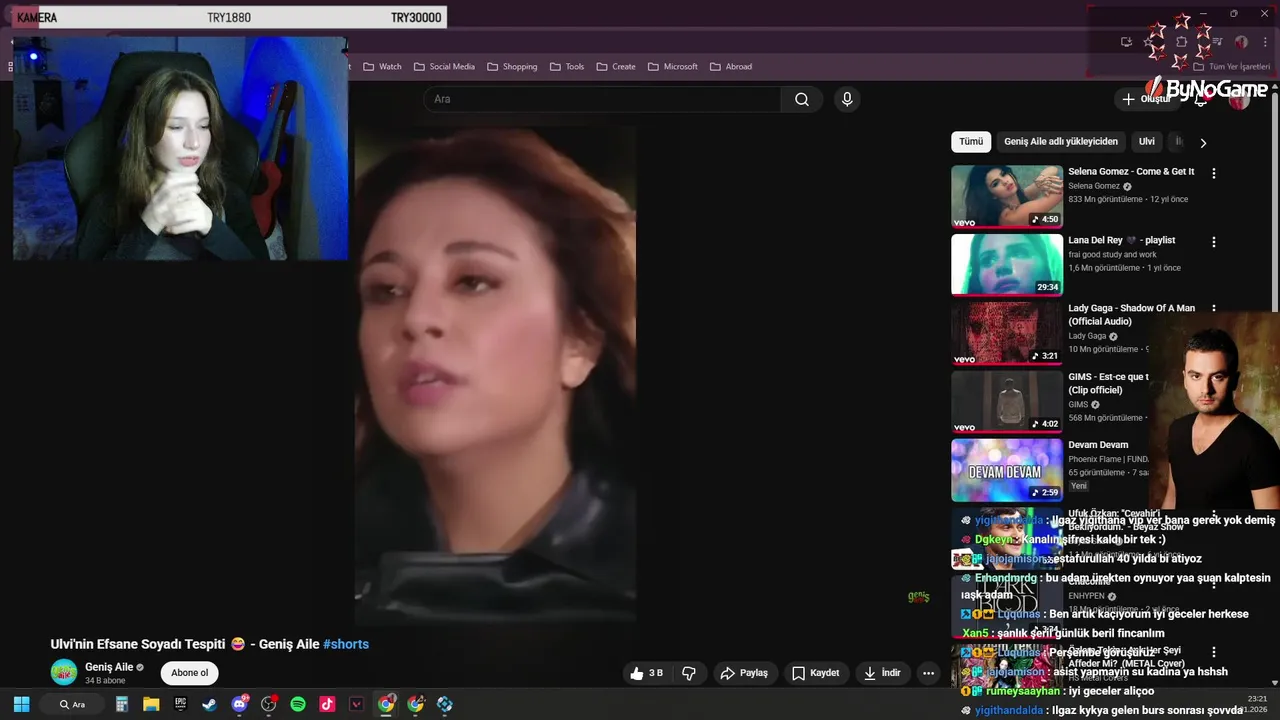Open Valorant icon in the taskbar
Screen dimensions: 1280x720
pyautogui.click(x=356, y=704)
